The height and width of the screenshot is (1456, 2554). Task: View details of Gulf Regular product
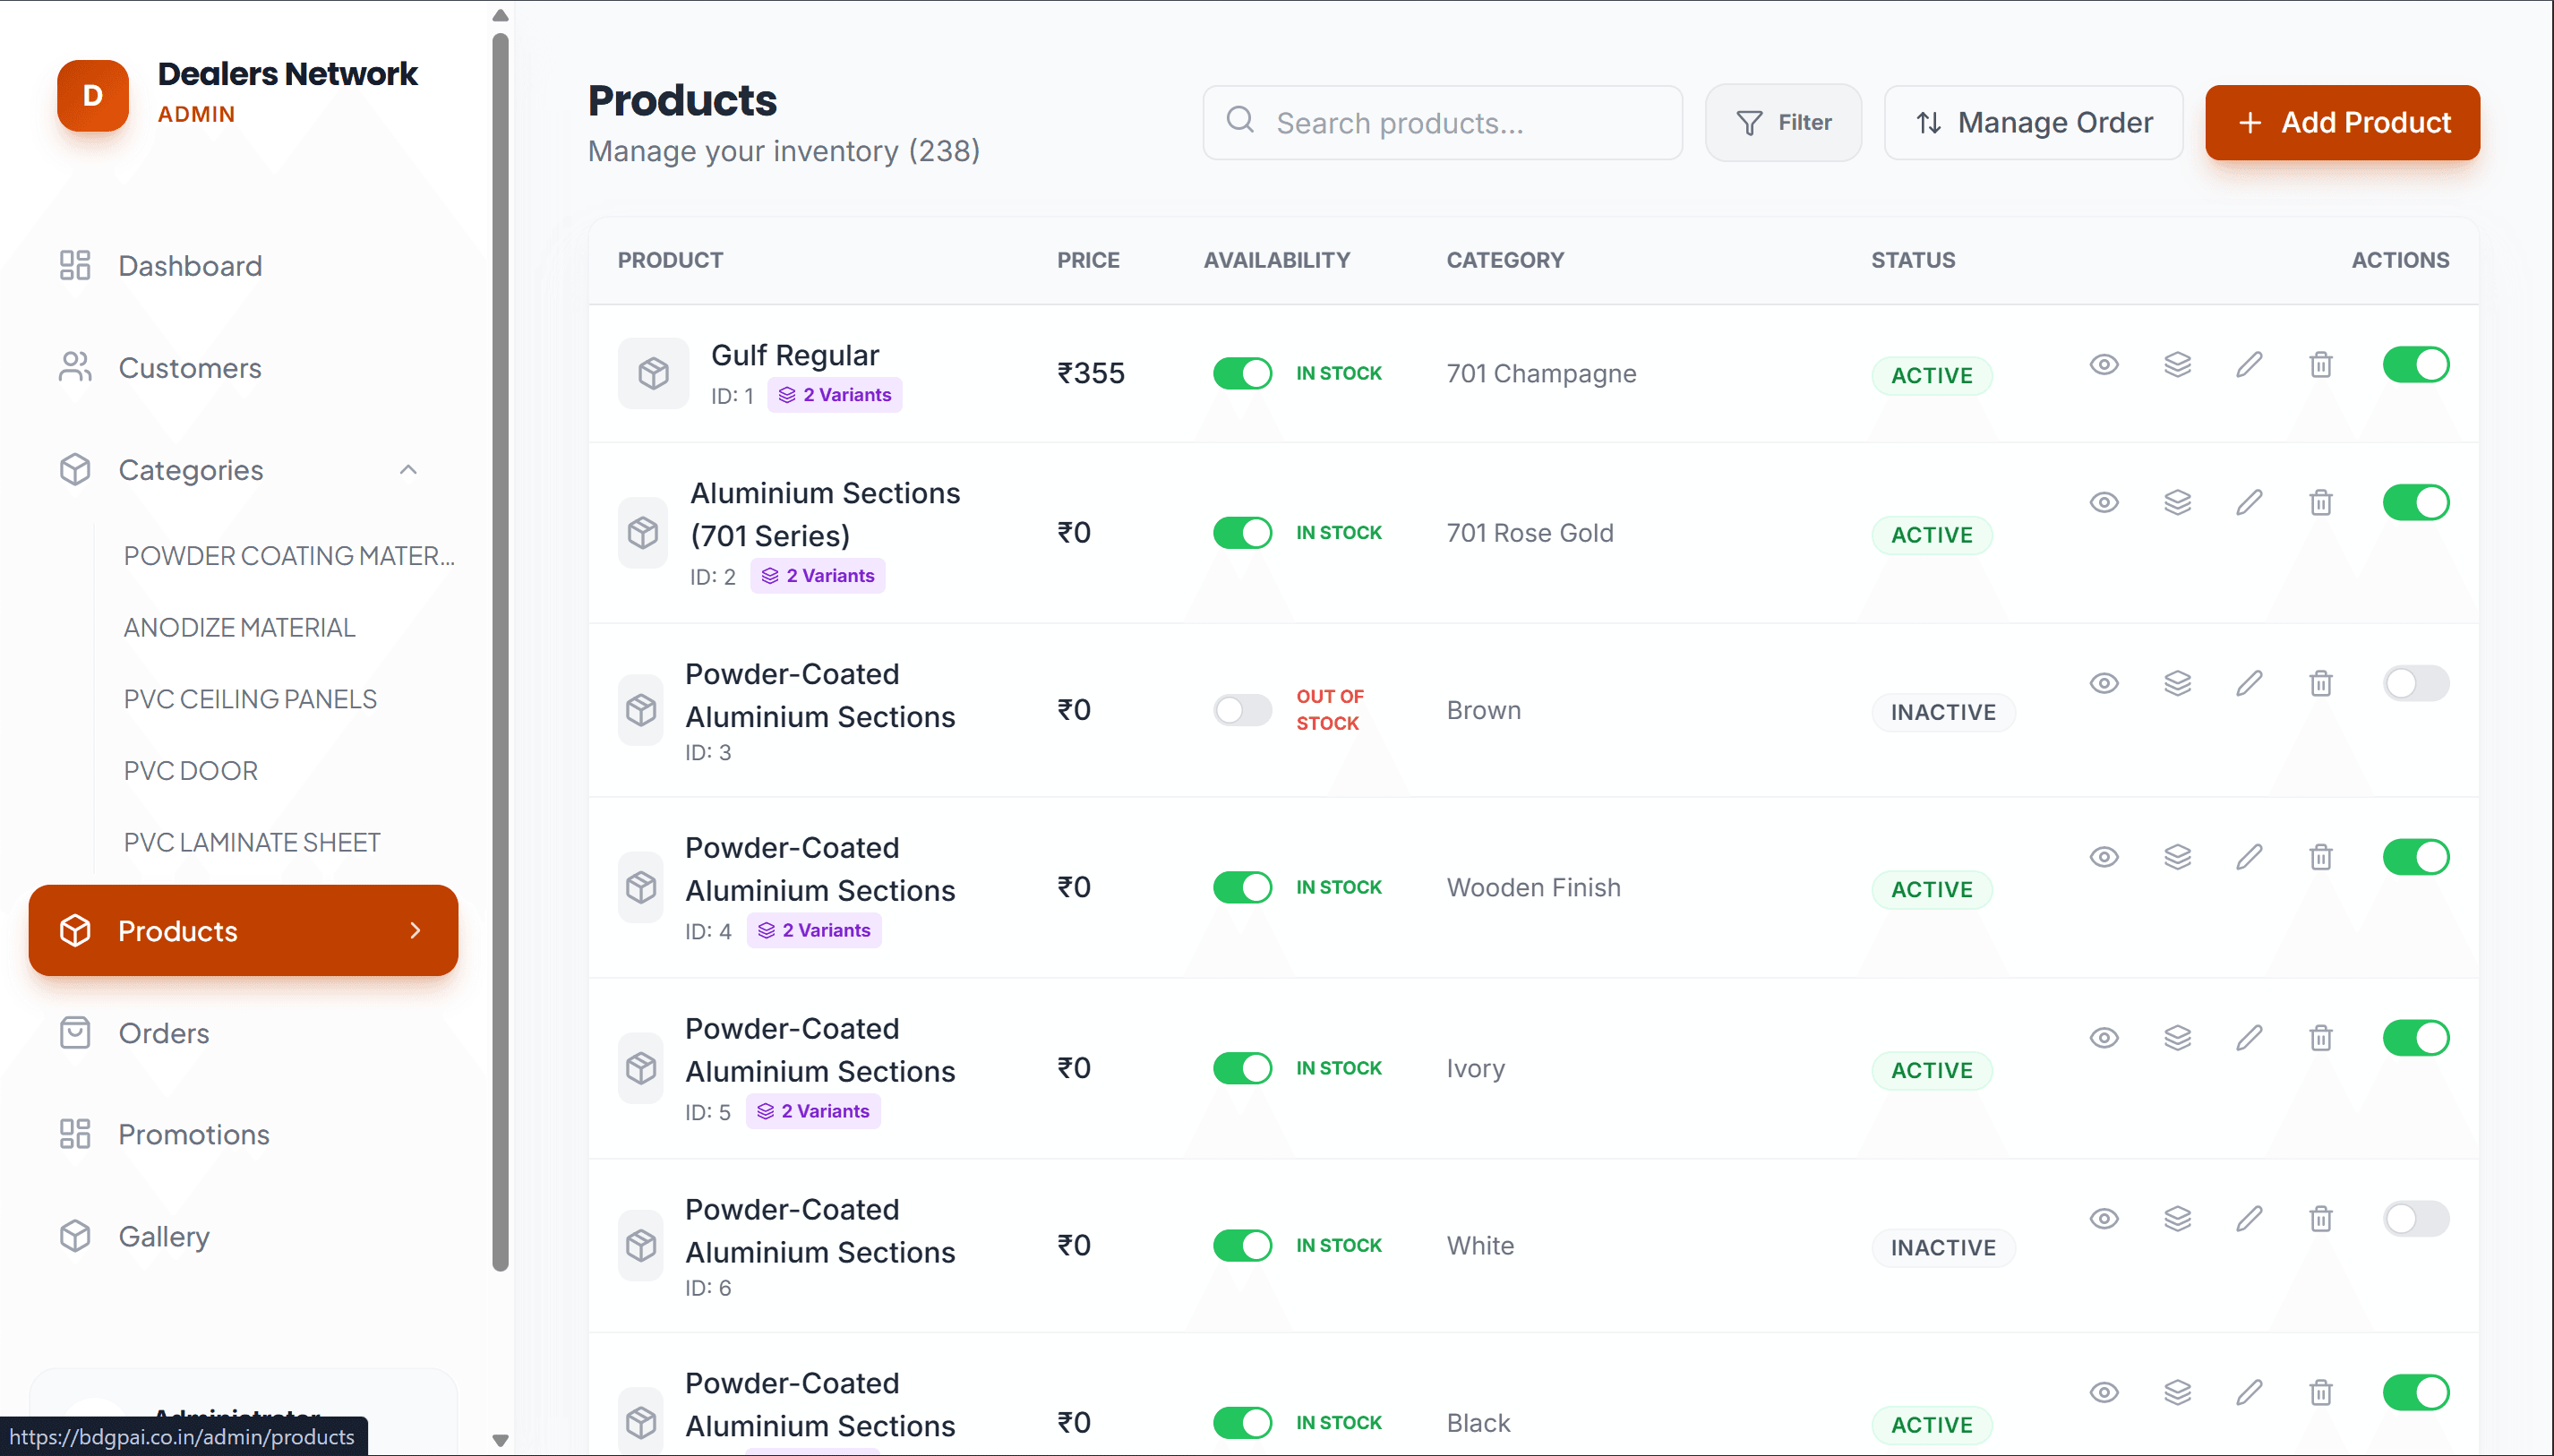pyautogui.click(x=2104, y=364)
